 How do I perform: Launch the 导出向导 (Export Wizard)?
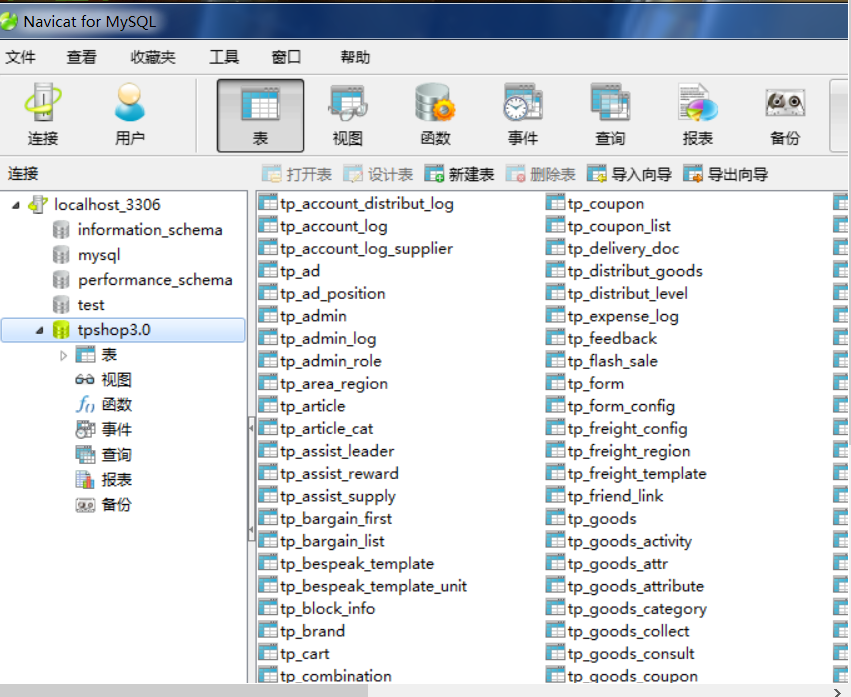(726, 174)
